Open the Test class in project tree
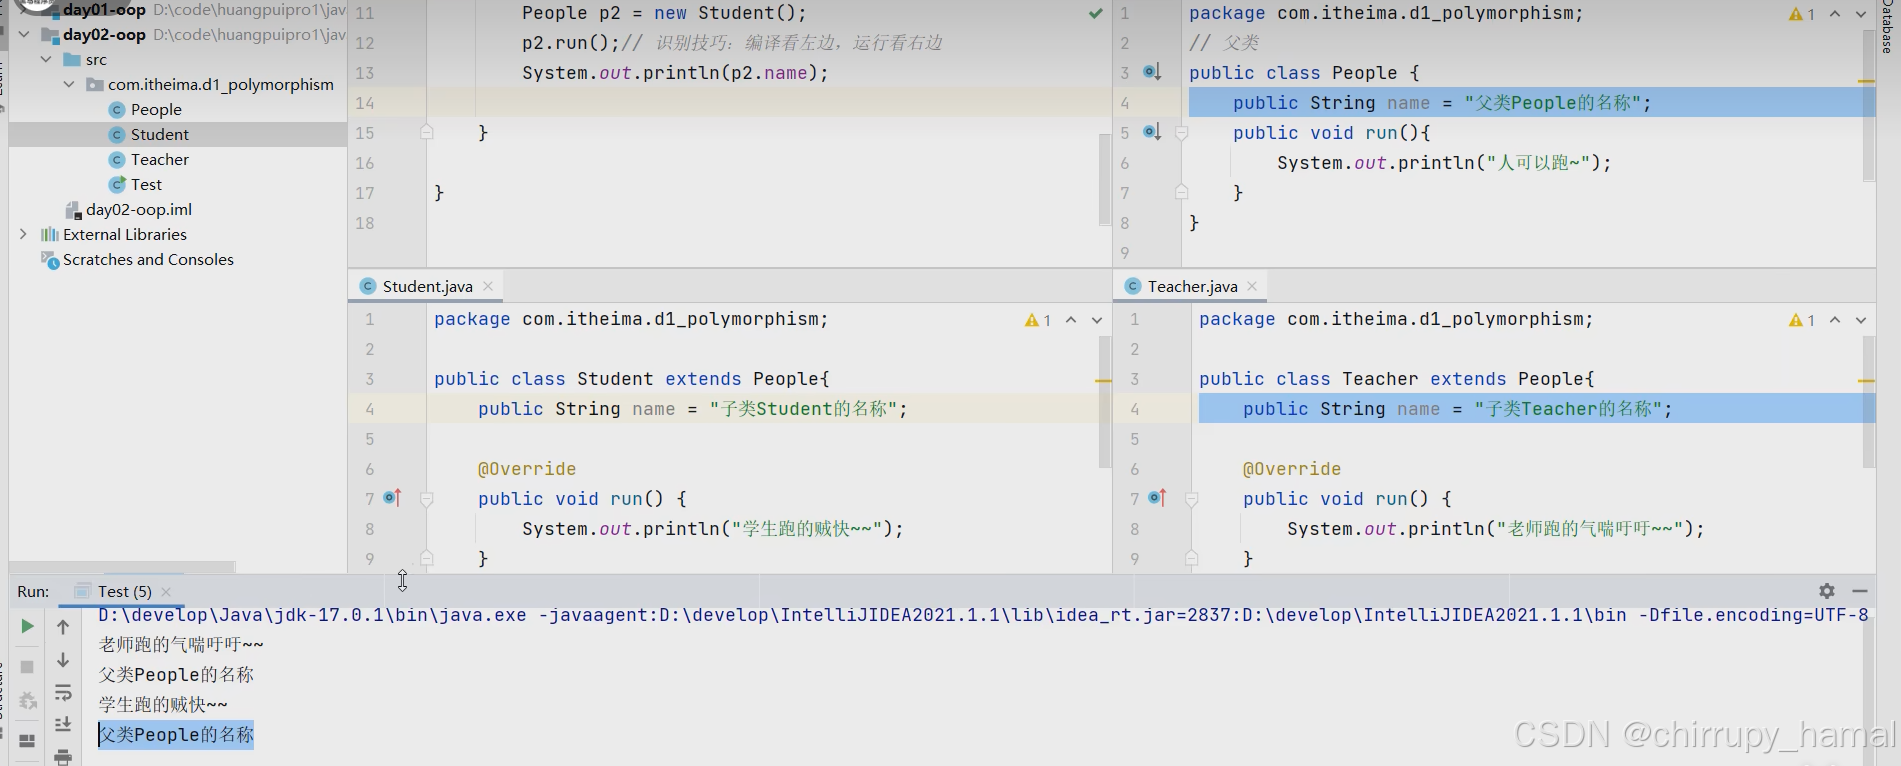Screen dimensions: 1901x766 coord(146,184)
